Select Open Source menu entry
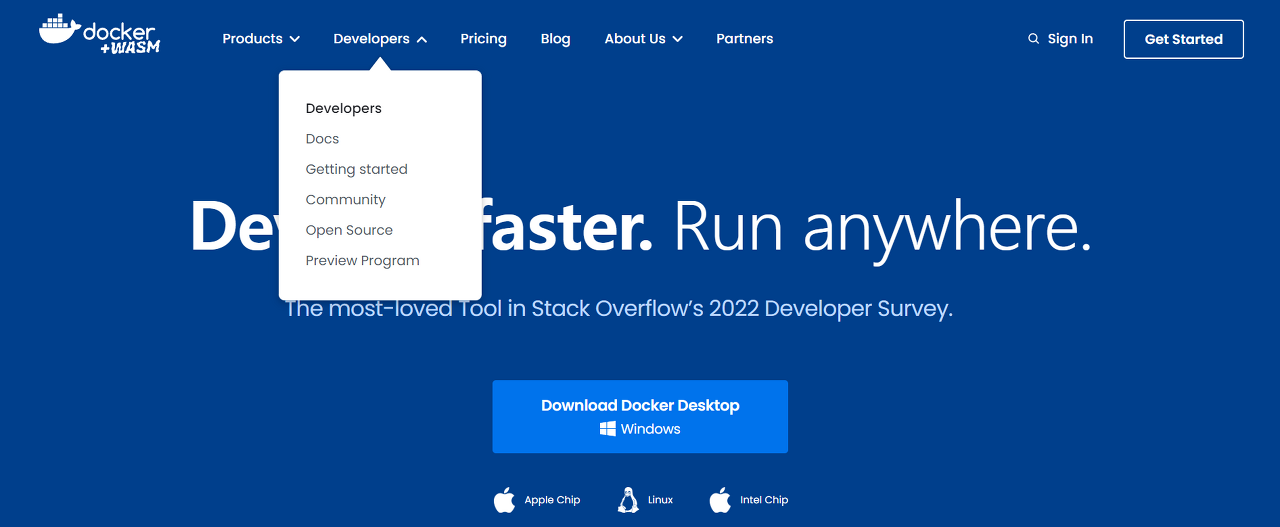Viewport: 1280px width, 527px height. click(x=349, y=230)
